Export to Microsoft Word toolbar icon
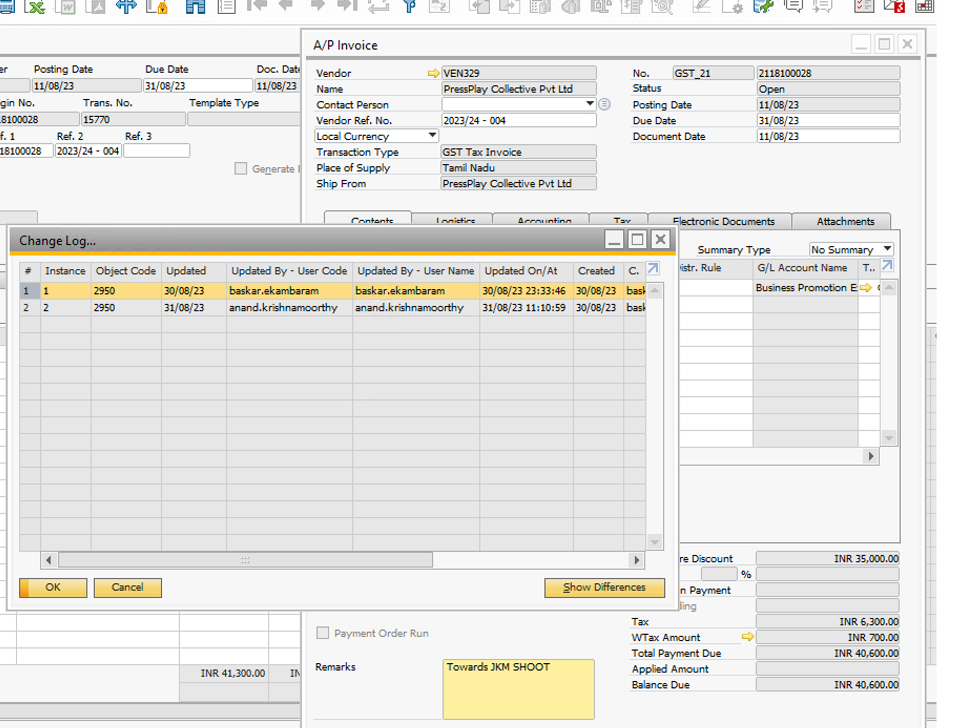956x728 pixels. click(66, 7)
